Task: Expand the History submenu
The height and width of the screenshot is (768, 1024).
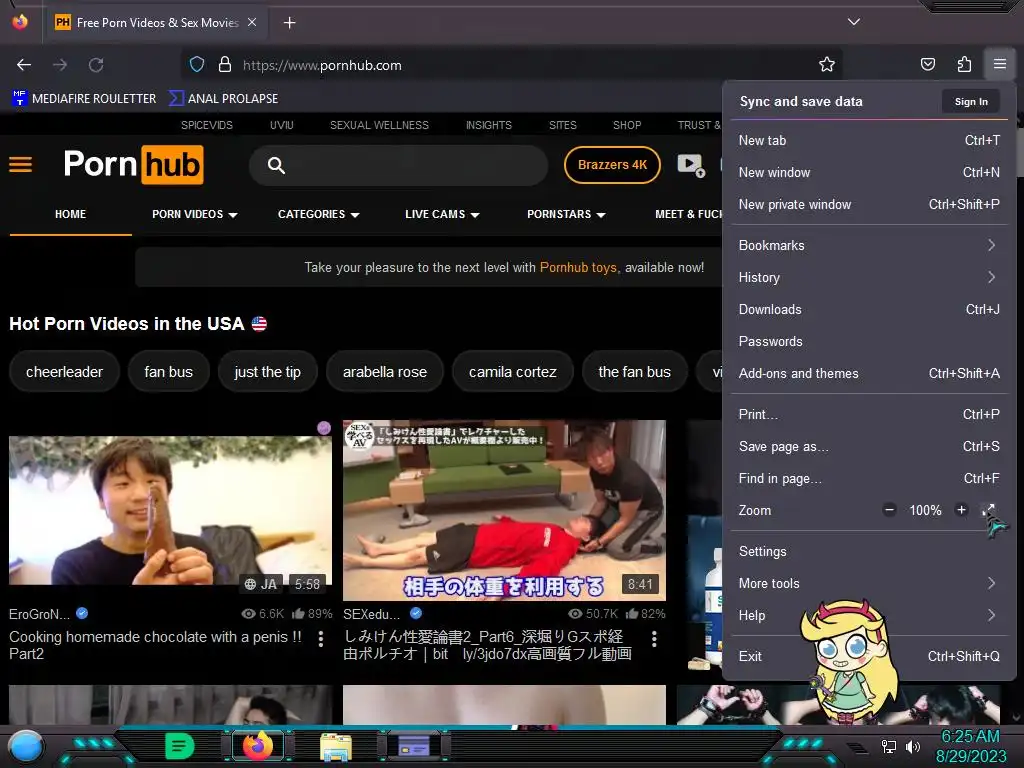Action: (869, 278)
